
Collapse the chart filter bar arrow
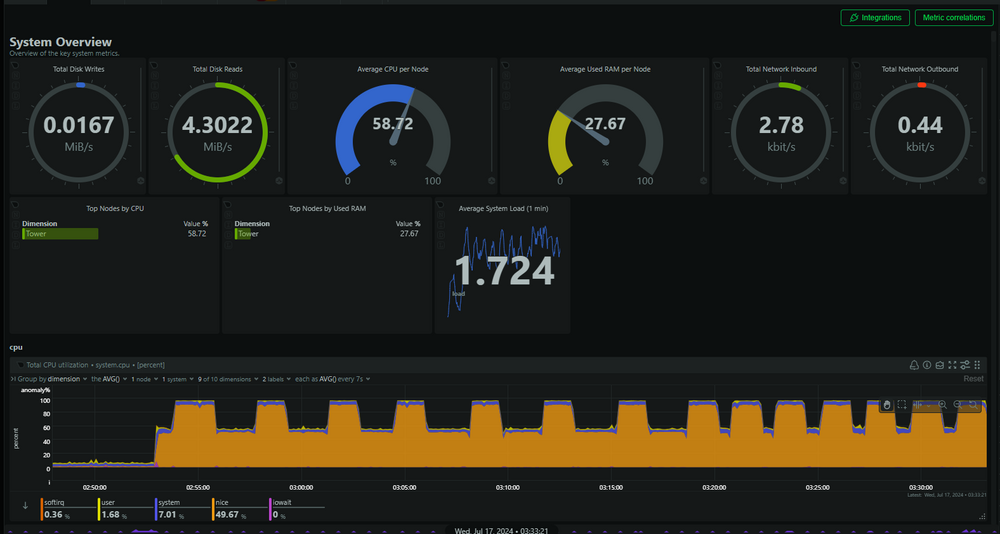click(13, 379)
